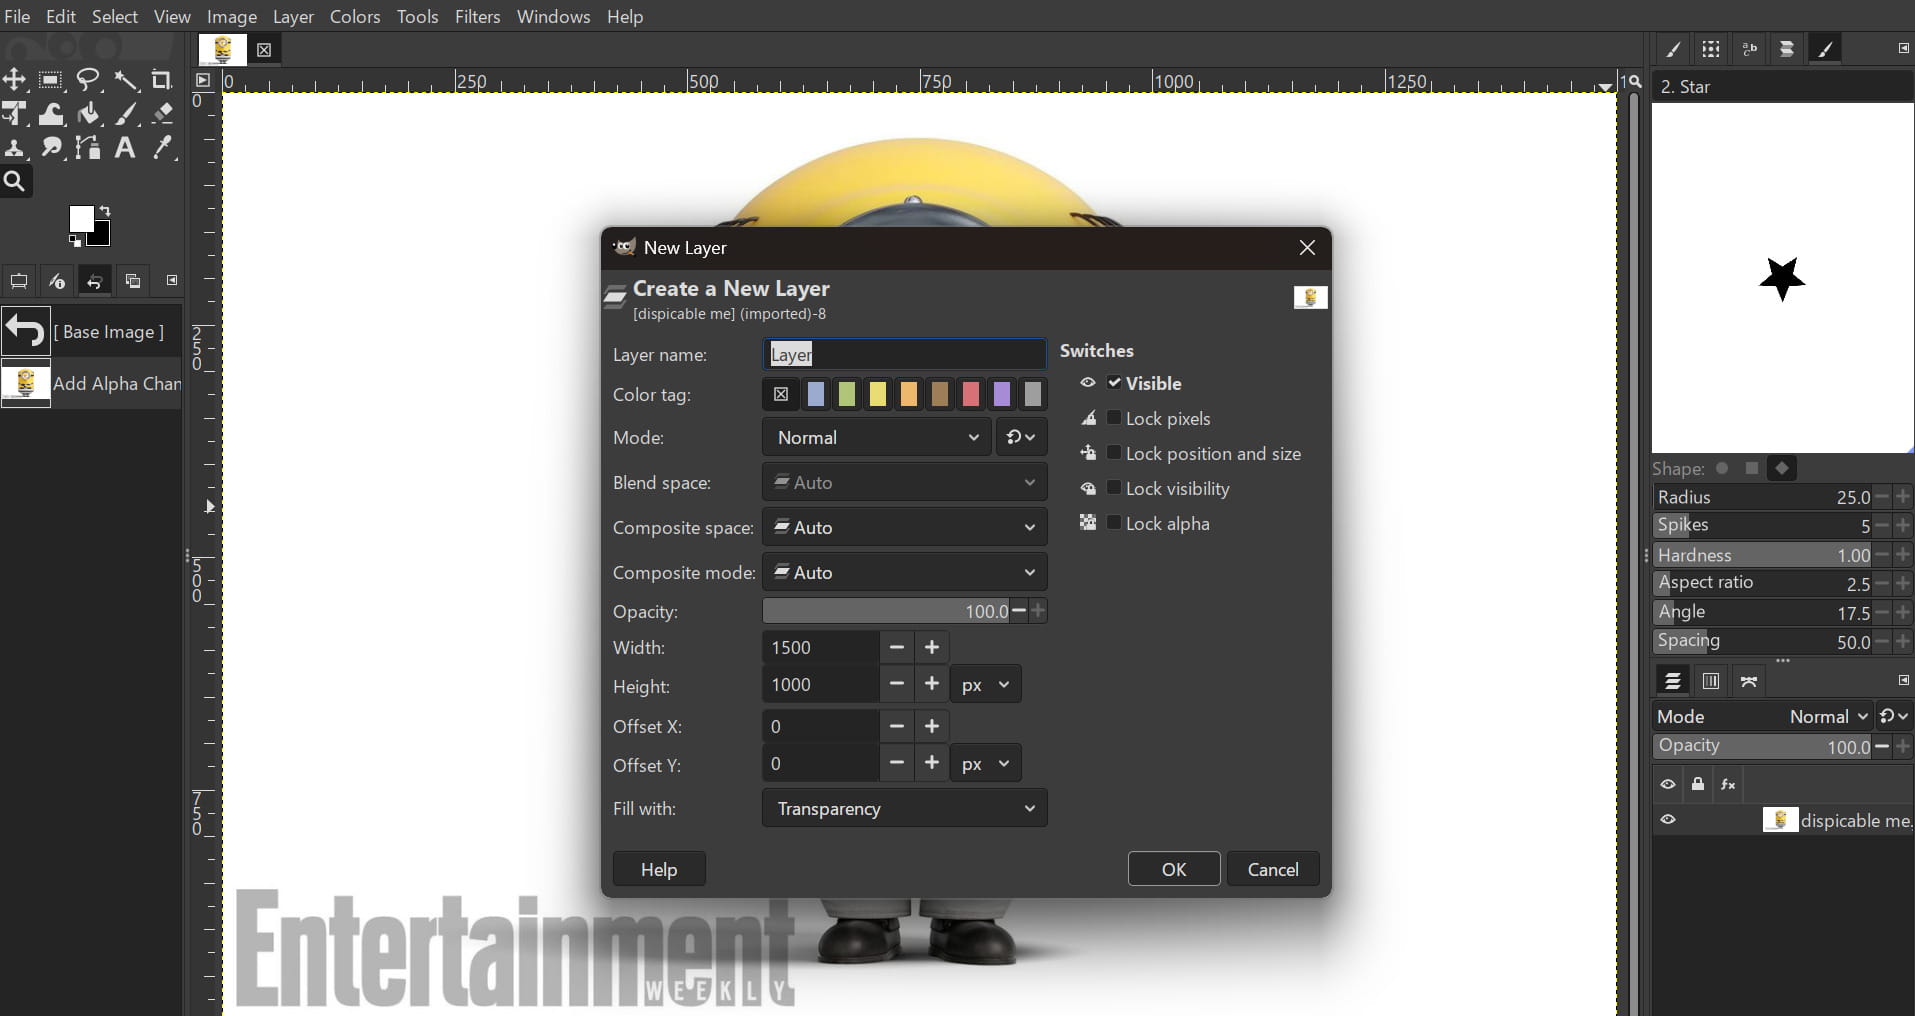
Task: Open the Composite space dropdown
Action: (905, 528)
